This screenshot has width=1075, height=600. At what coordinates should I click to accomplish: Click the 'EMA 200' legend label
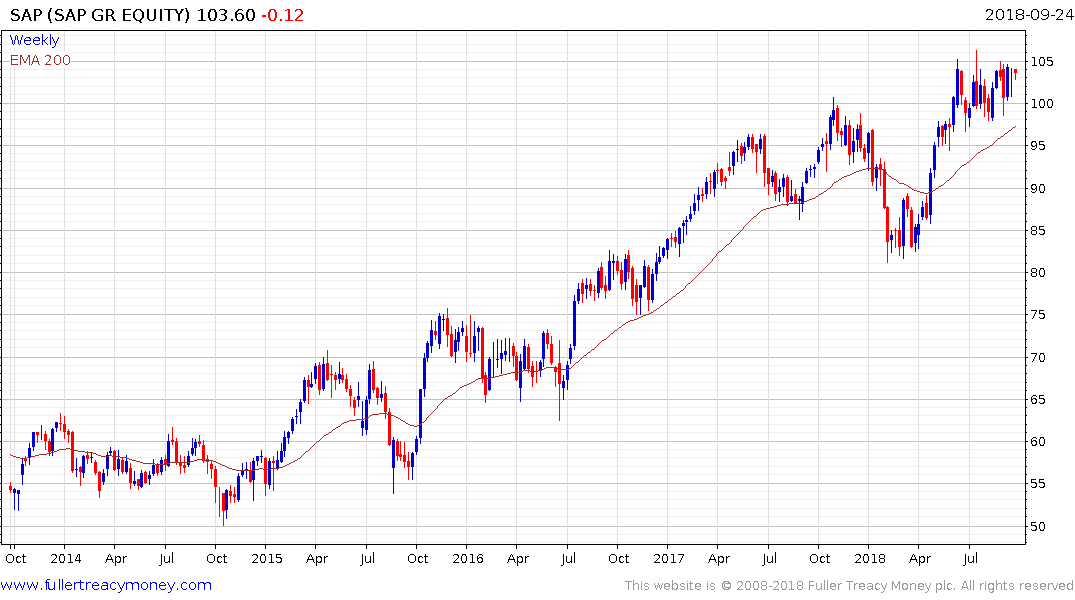coord(40,60)
